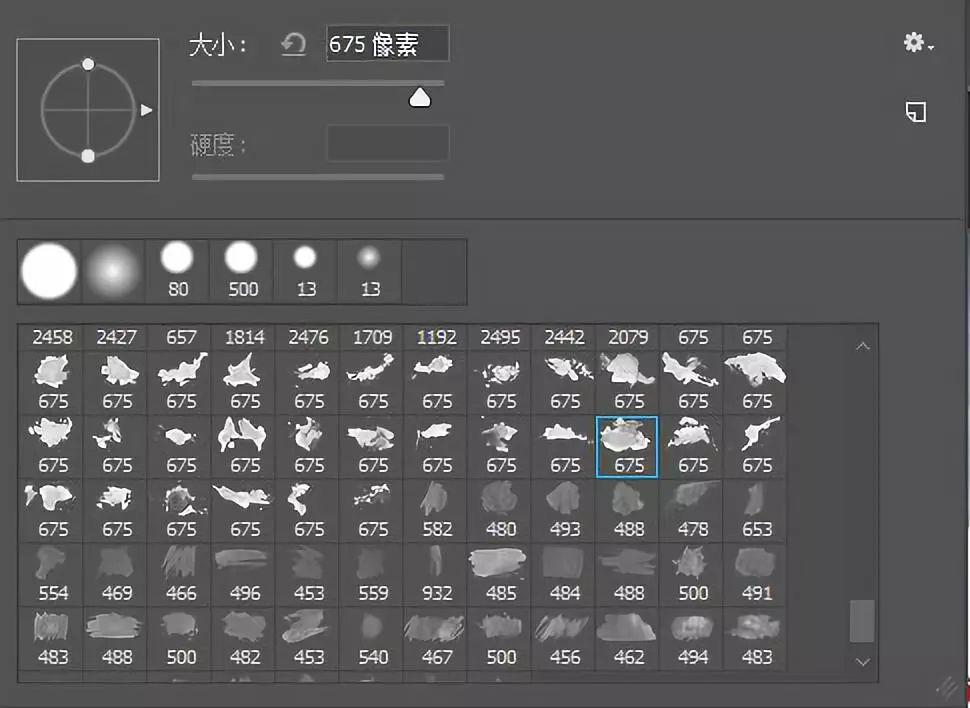Pick the brush preset labeled 554
Viewport: 970px width, 708px height.
(x=53, y=575)
